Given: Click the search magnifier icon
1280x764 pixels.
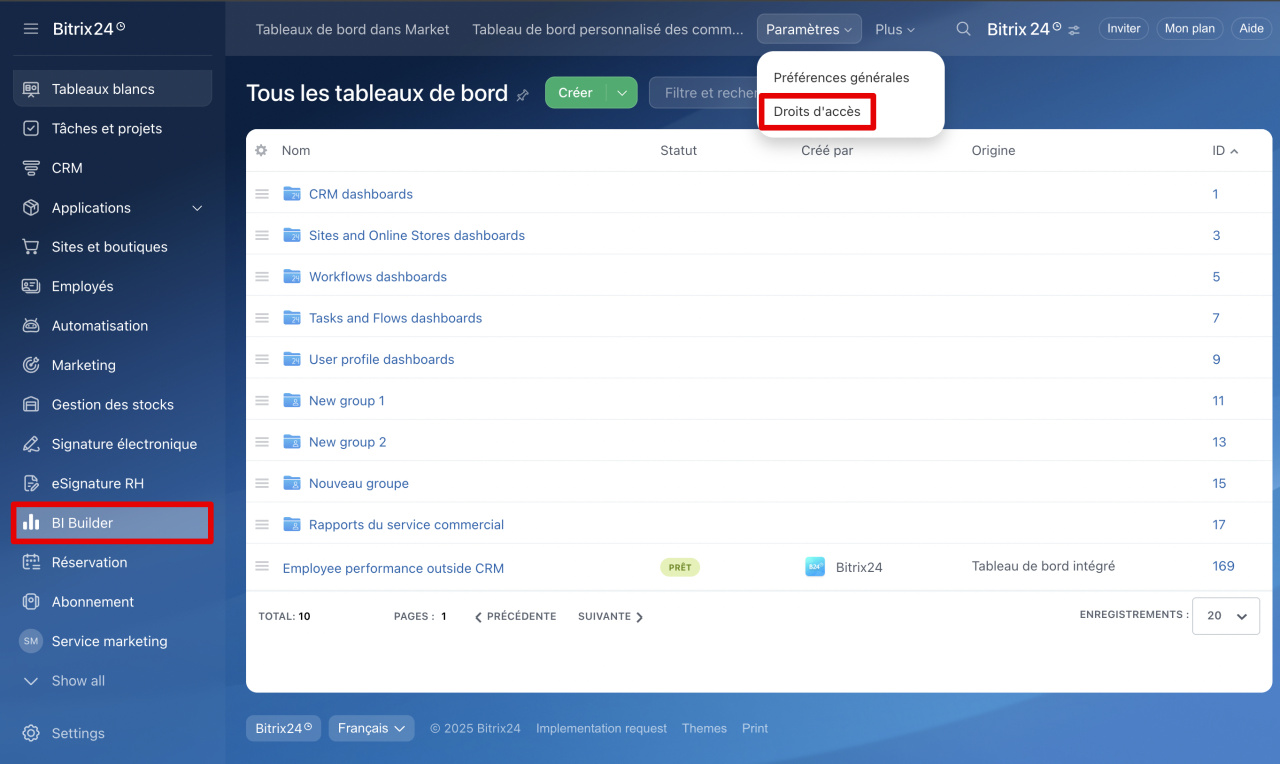Looking at the screenshot, I should click(963, 29).
